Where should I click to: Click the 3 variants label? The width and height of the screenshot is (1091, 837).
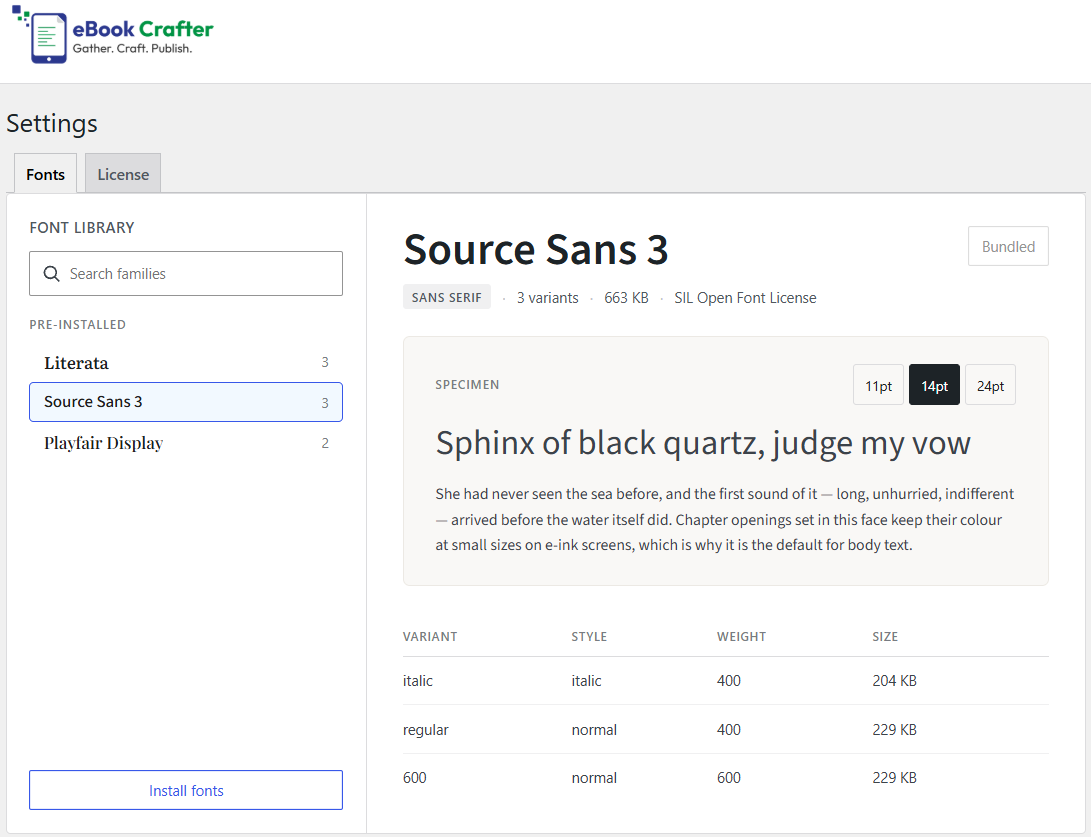coord(548,298)
